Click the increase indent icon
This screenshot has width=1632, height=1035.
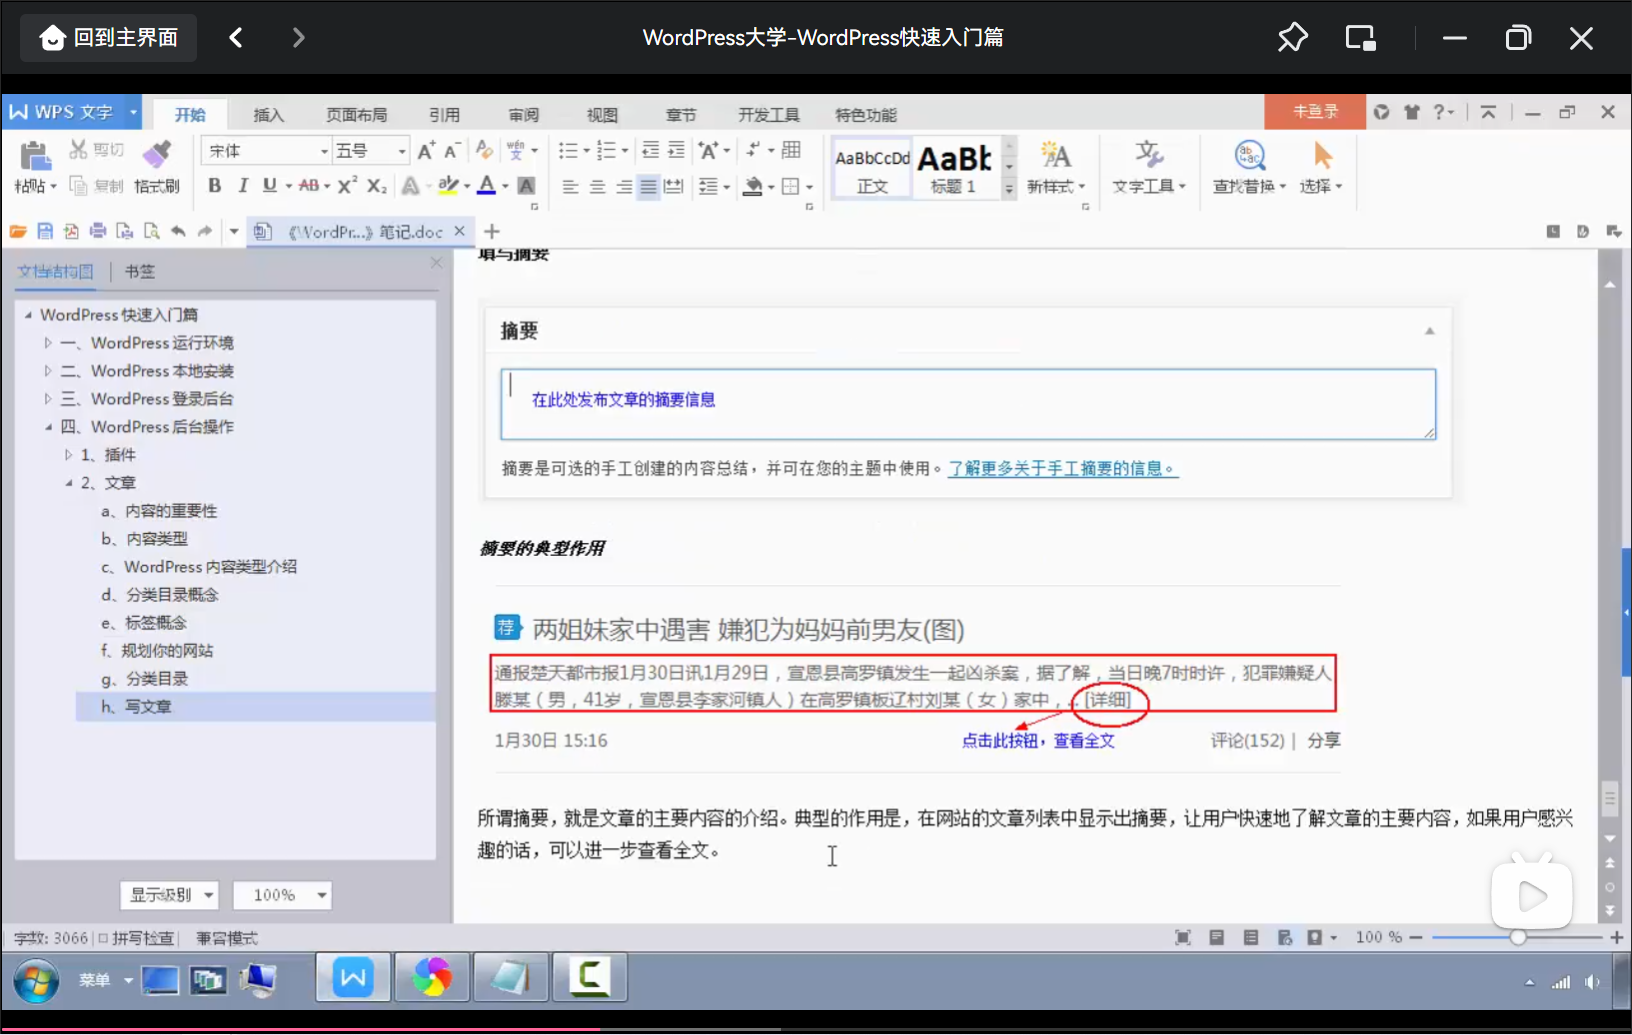[676, 150]
